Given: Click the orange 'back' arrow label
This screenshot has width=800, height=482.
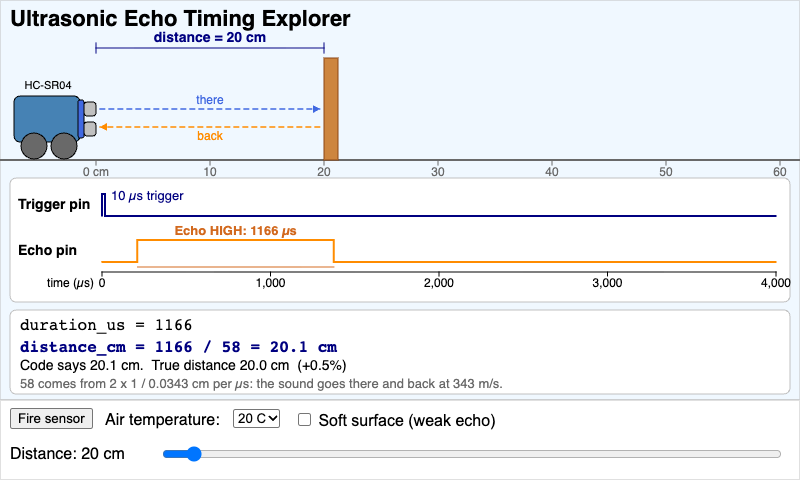Looking at the screenshot, I should 210,136.
